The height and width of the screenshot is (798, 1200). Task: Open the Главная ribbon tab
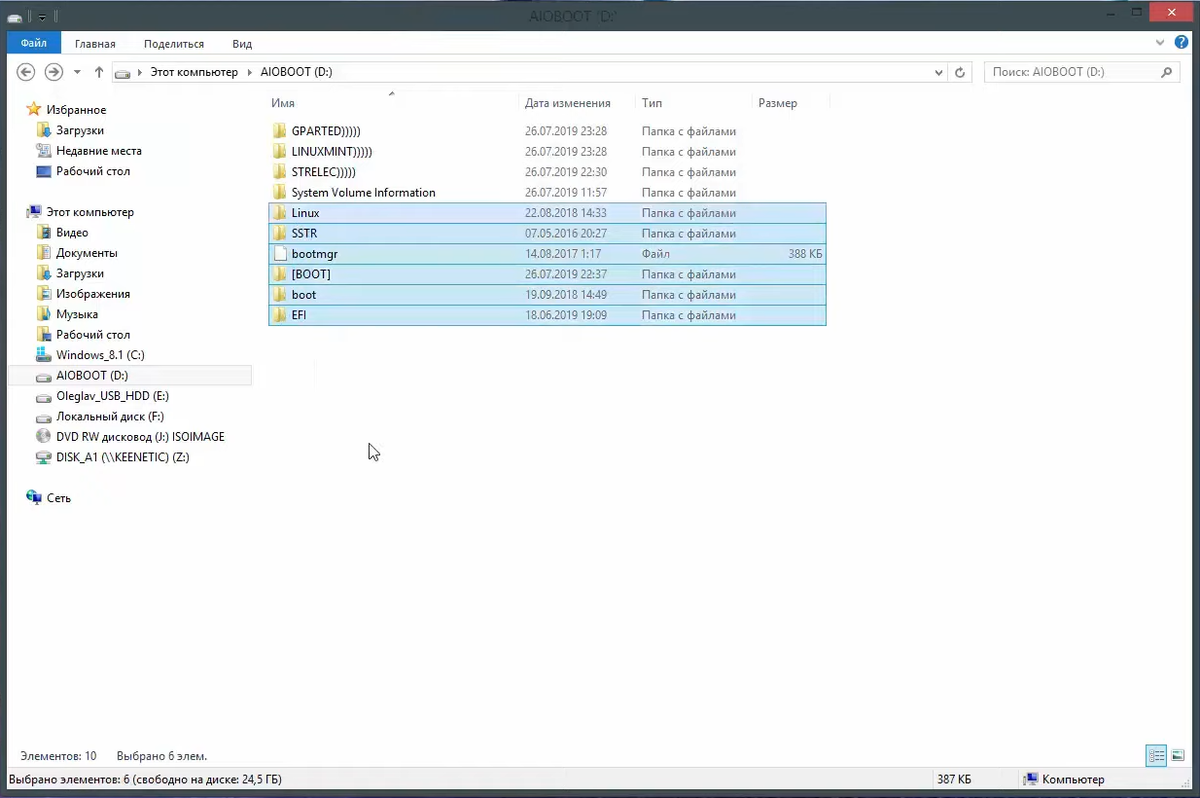[95, 44]
